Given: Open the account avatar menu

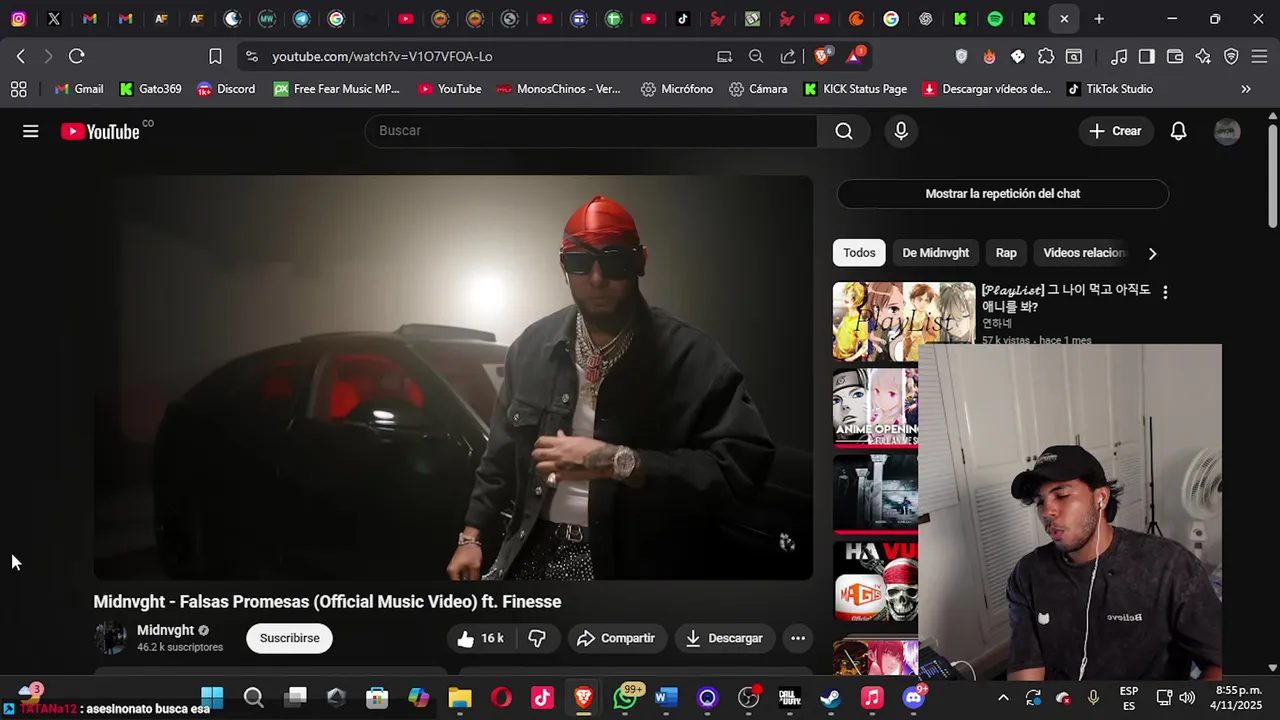Looking at the screenshot, I should 1227,131.
